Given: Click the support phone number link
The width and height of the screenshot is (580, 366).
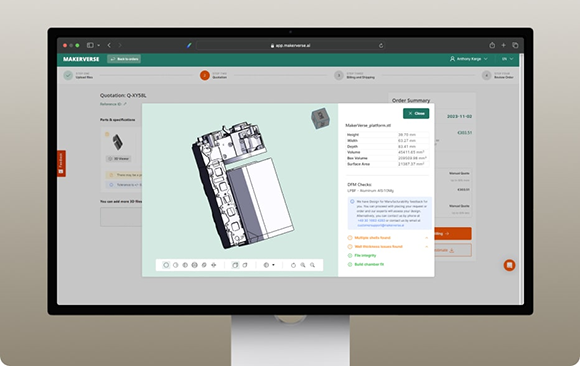Looking at the screenshot, I should 371,220.
